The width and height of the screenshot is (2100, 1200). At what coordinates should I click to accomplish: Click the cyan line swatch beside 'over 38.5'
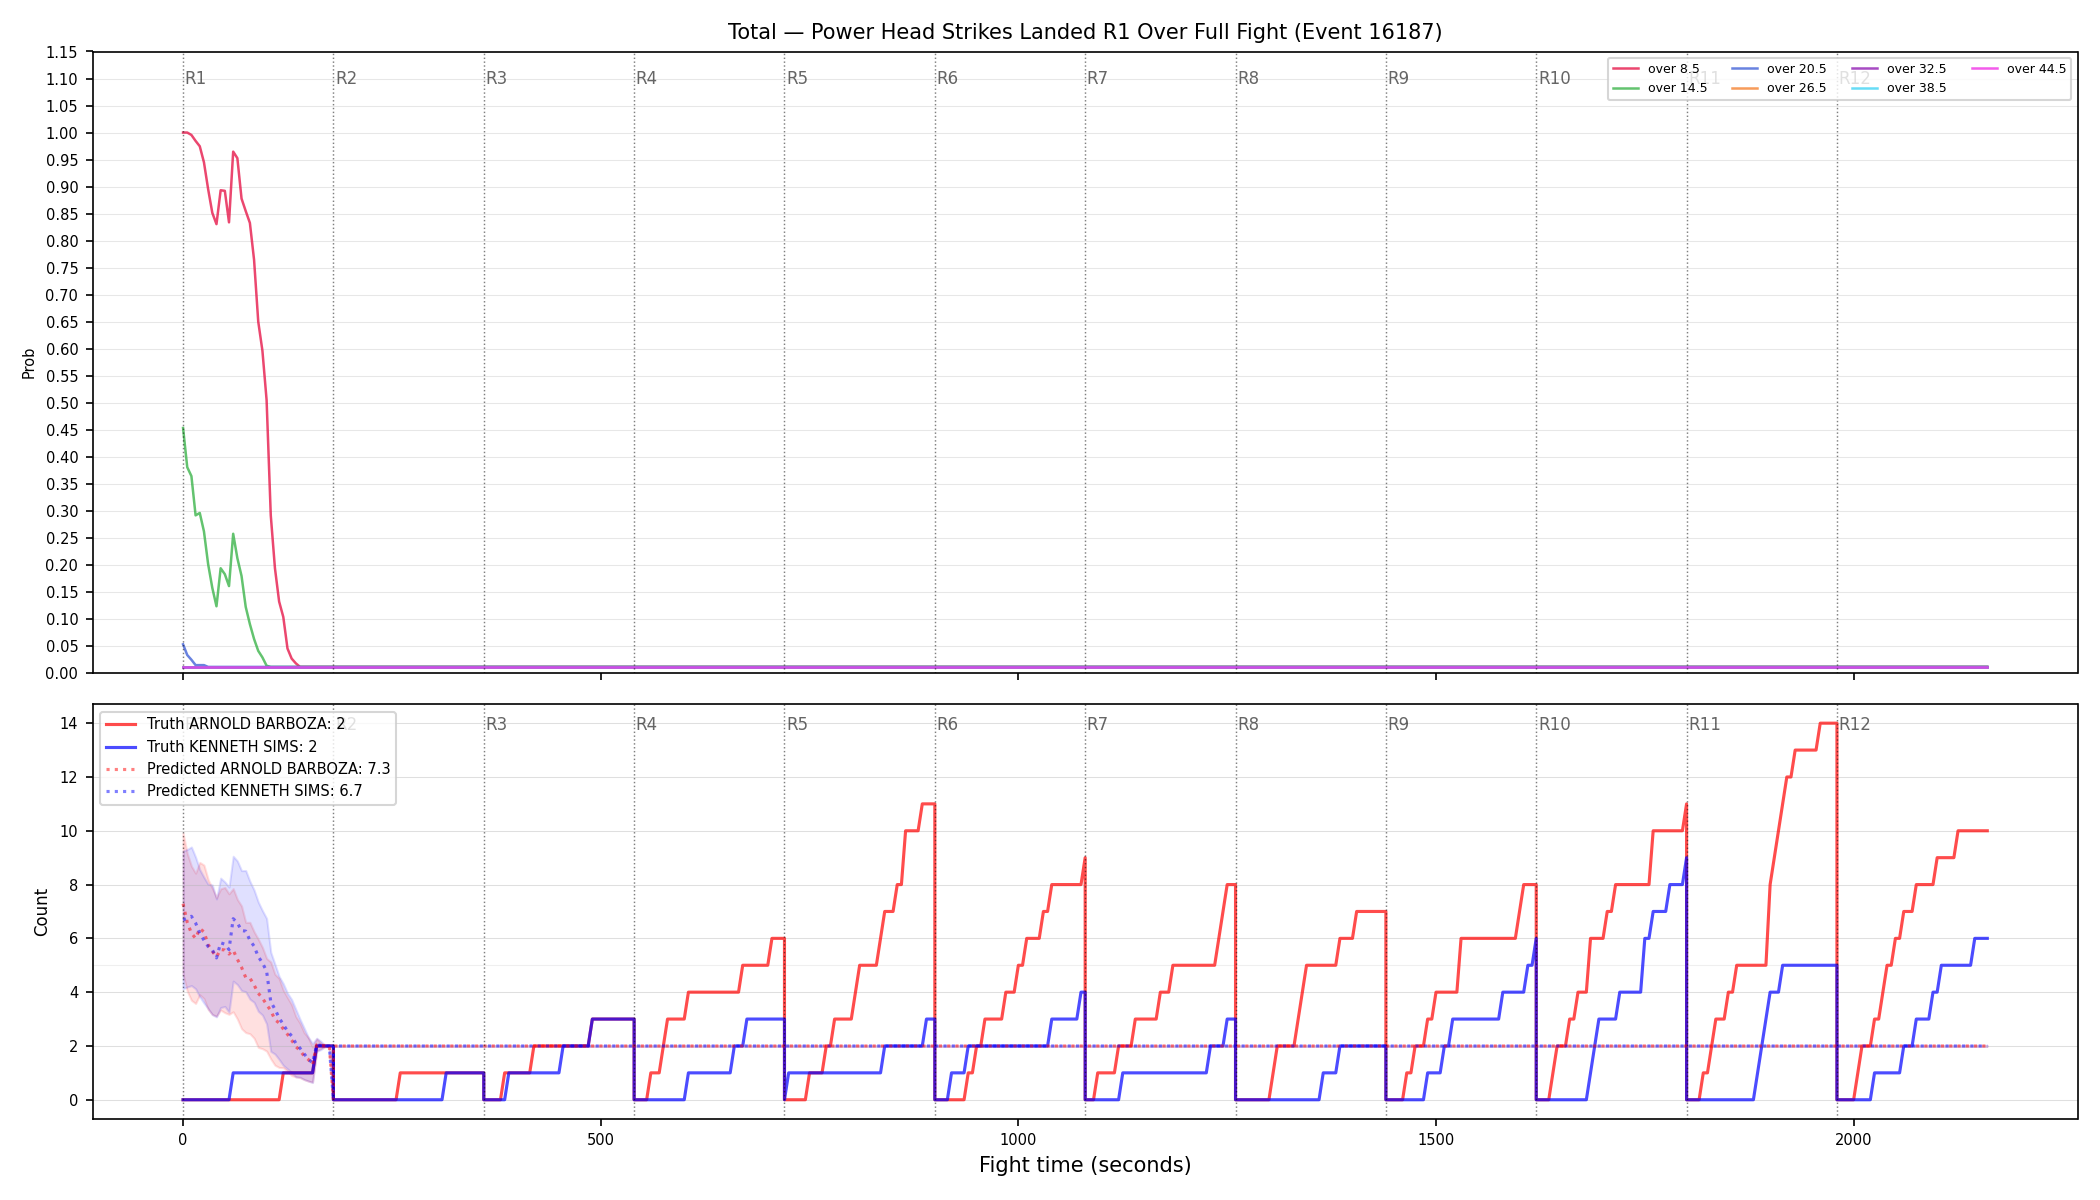pyautogui.click(x=1865, y=88)
